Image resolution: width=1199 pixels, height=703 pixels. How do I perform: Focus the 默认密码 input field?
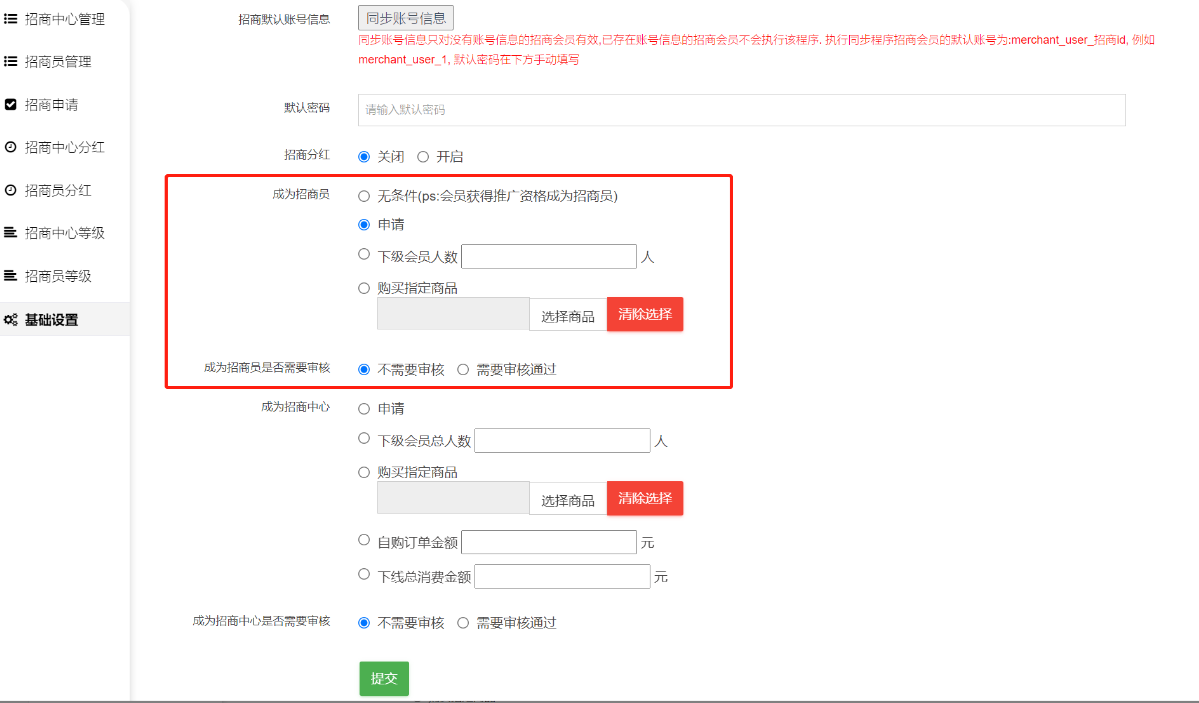[x=741, y=110]
